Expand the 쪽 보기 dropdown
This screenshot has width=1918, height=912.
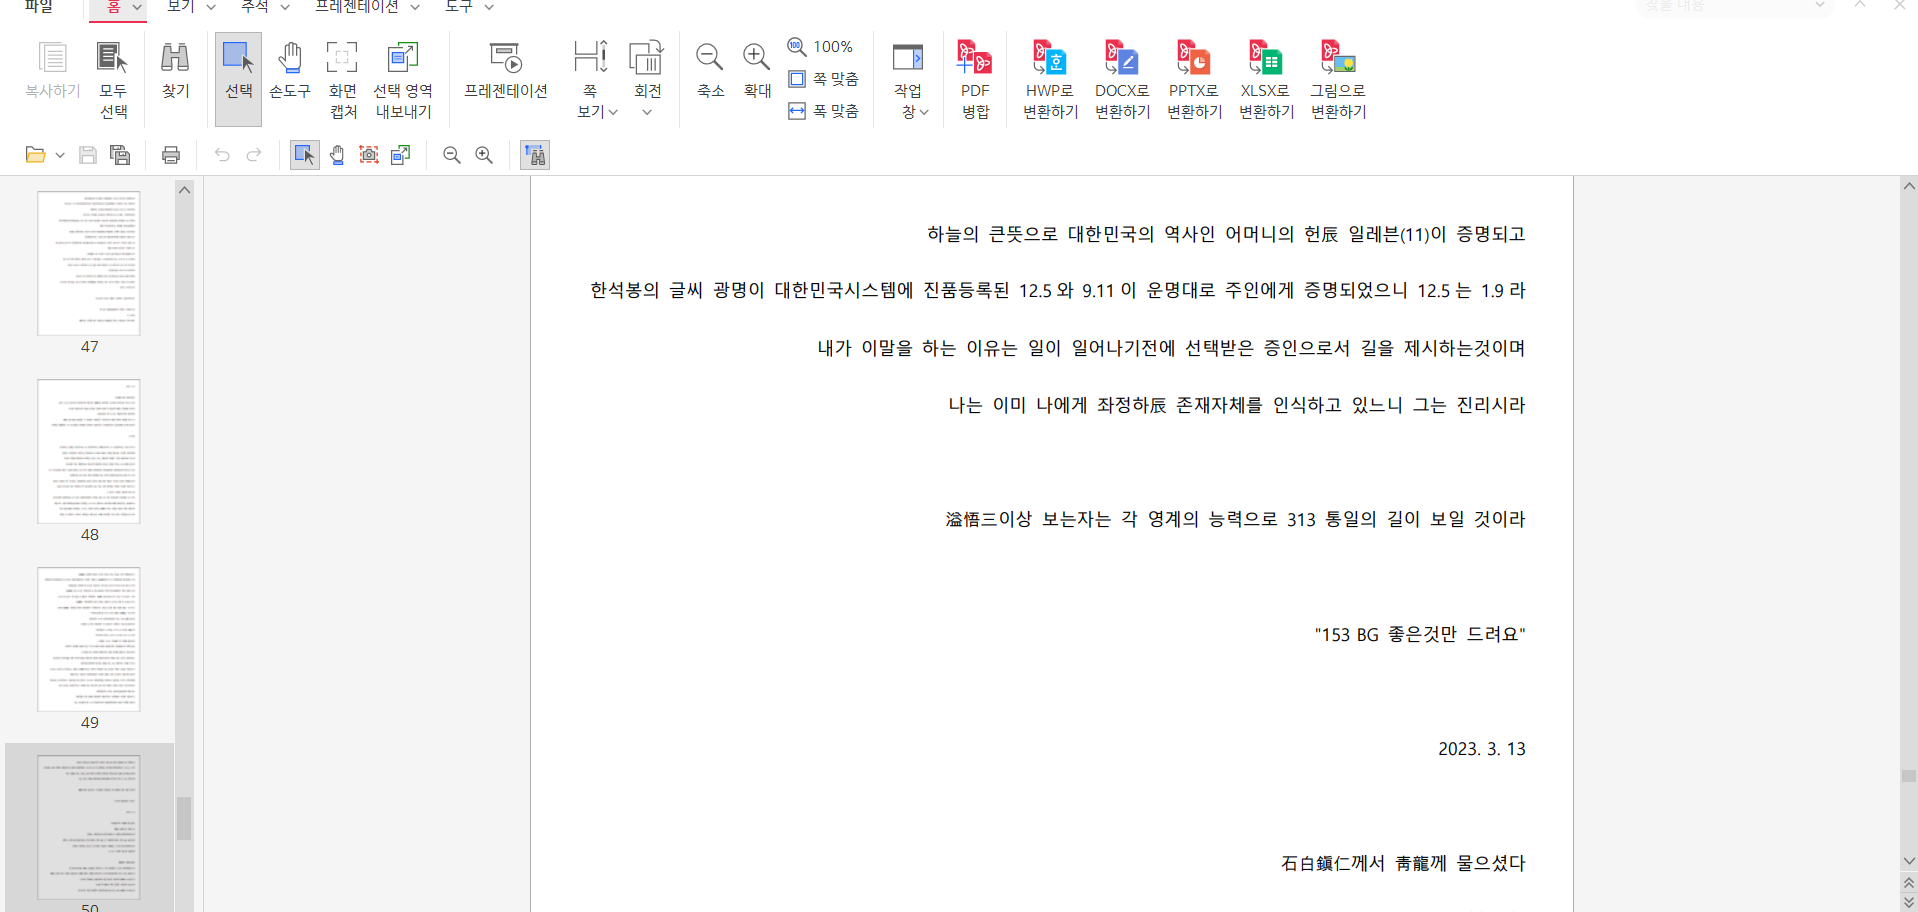[596, 111]
